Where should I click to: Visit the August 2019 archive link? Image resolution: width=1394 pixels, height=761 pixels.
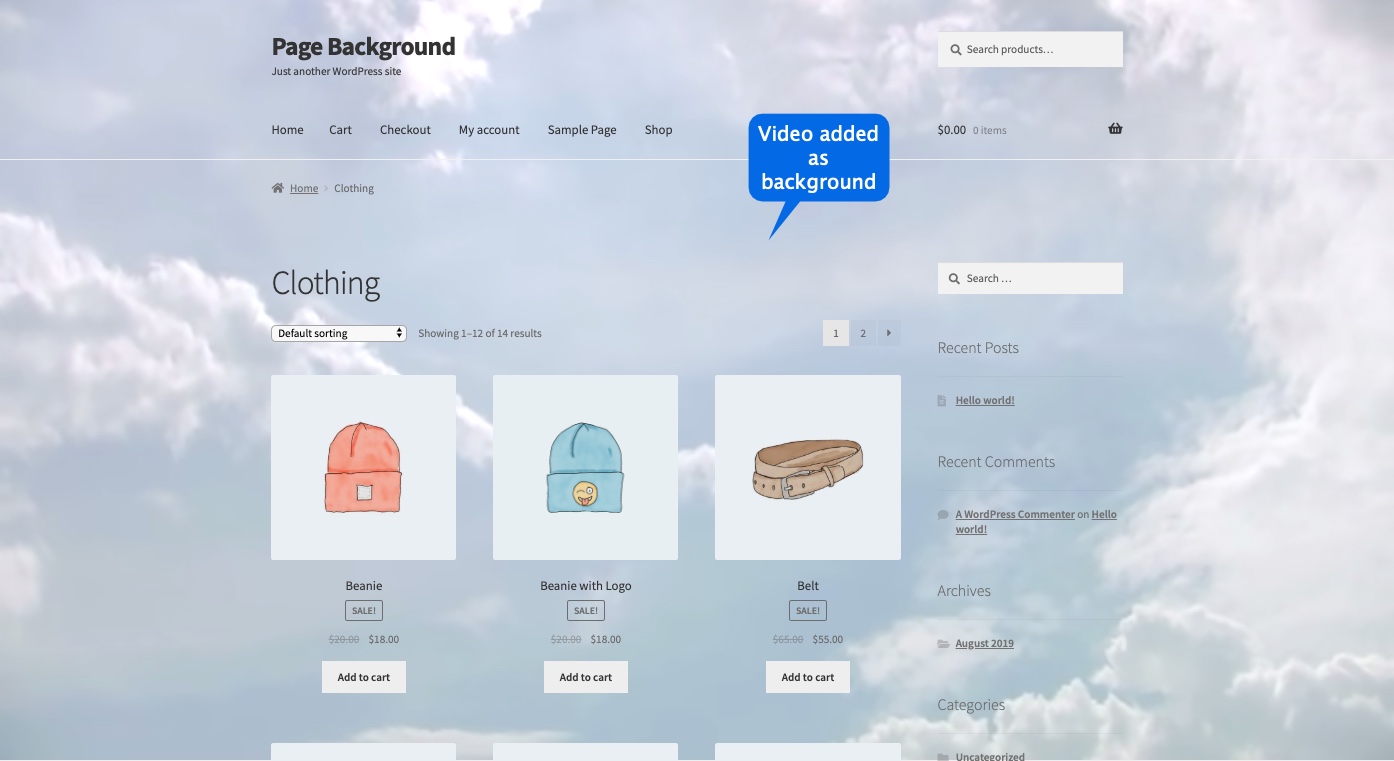[983, 643]
